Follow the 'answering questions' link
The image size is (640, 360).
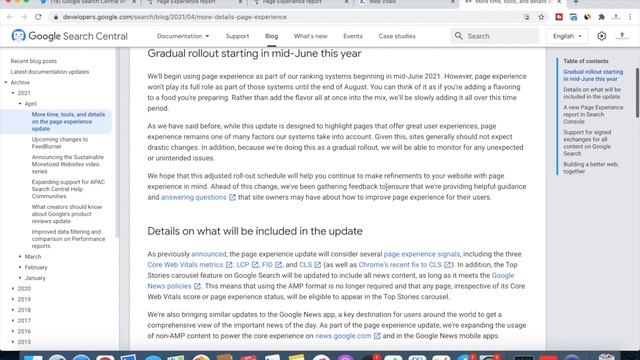193,197
